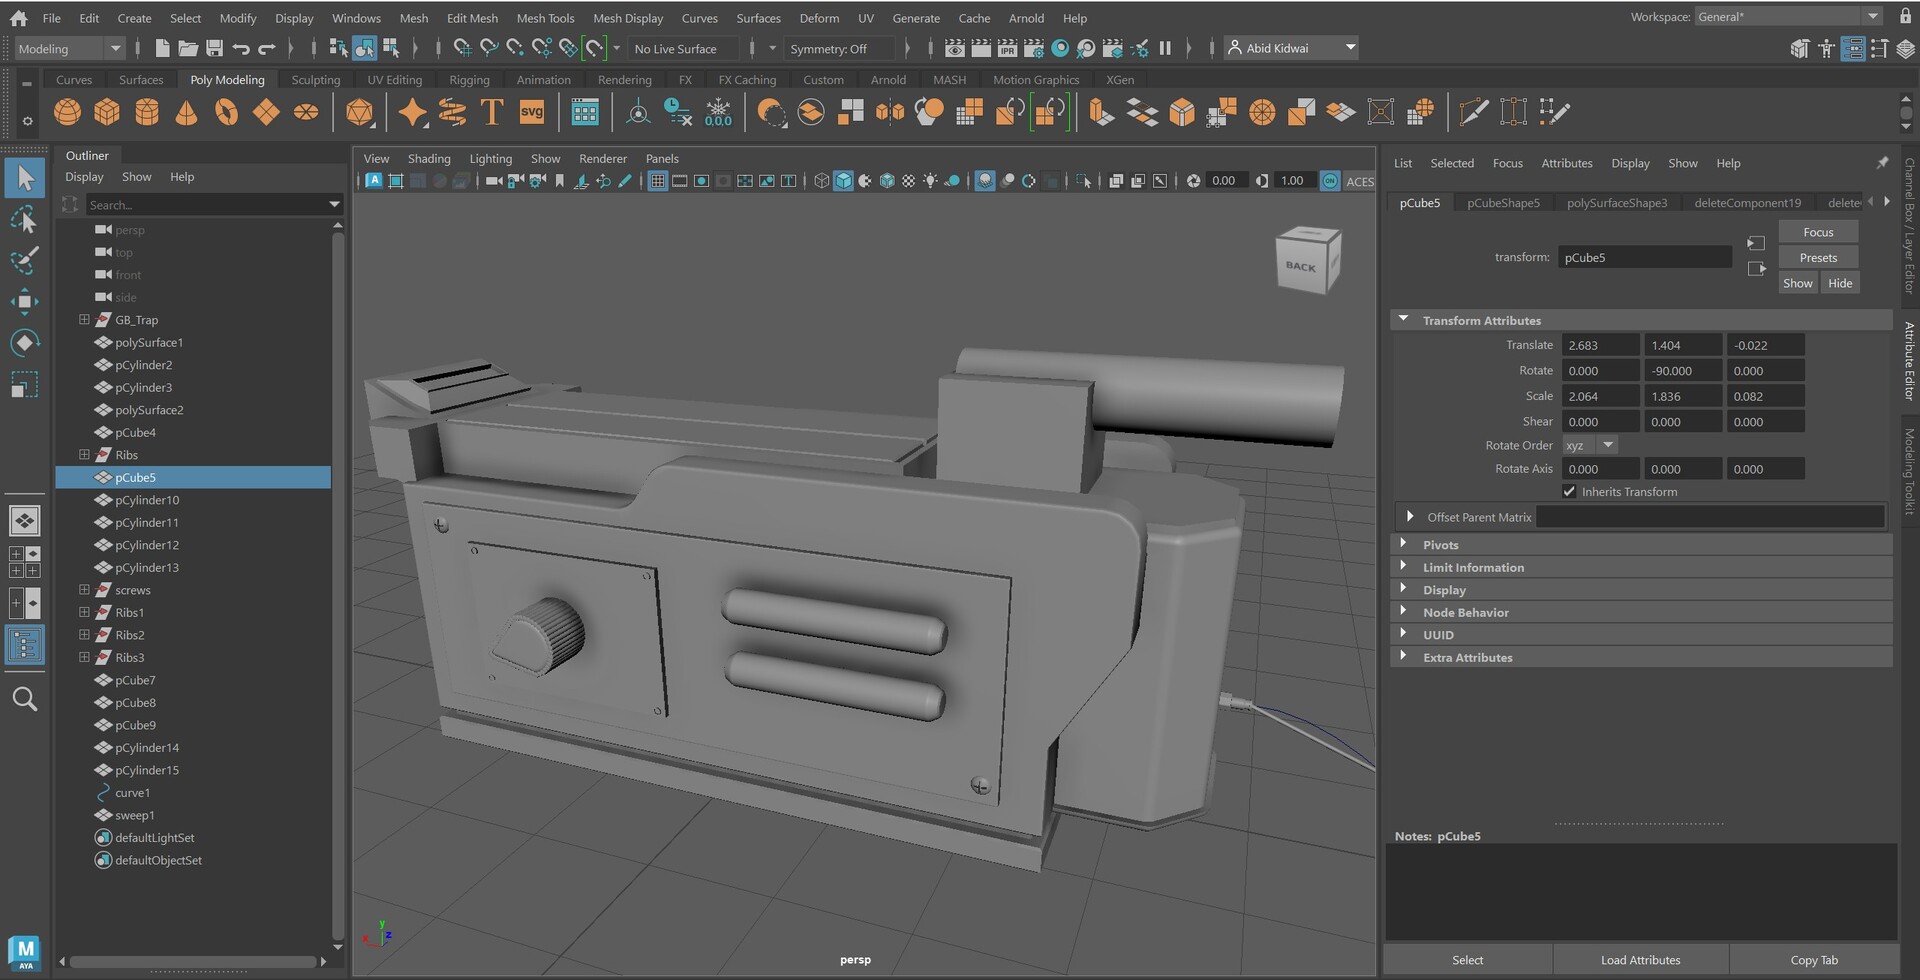
Task: Click the Outliner search magnifier icon
Action: tap(25, 699)
